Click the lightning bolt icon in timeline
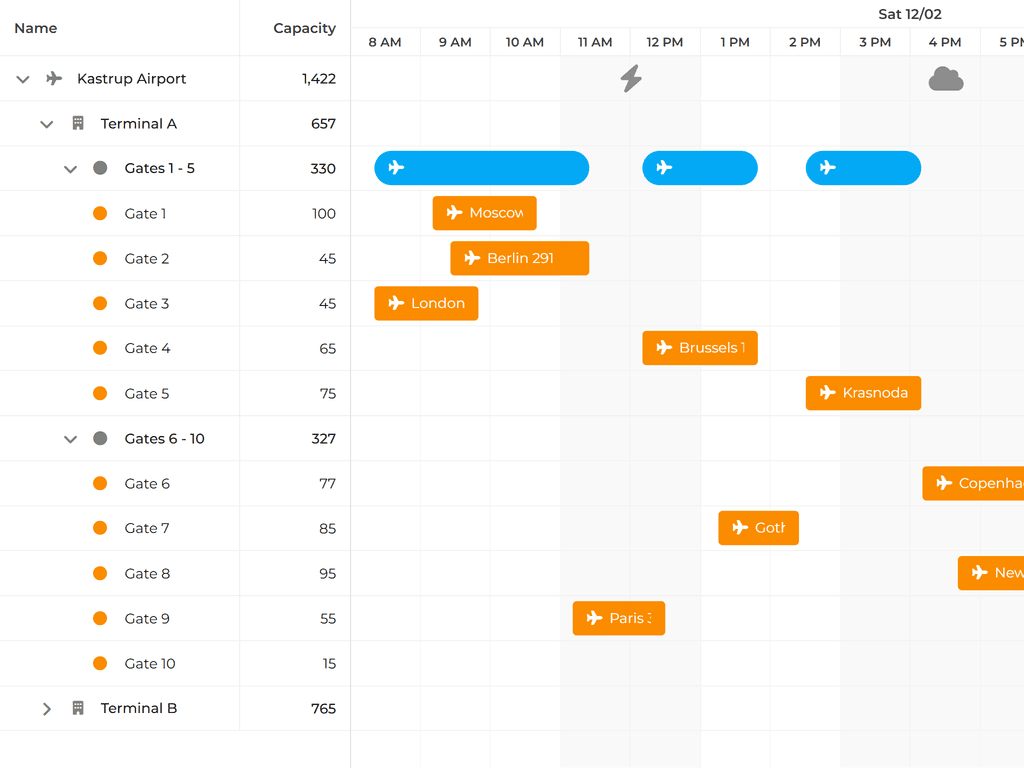Image resolution: width=1024 pixels, height=768 pixels. pos(631,78)
